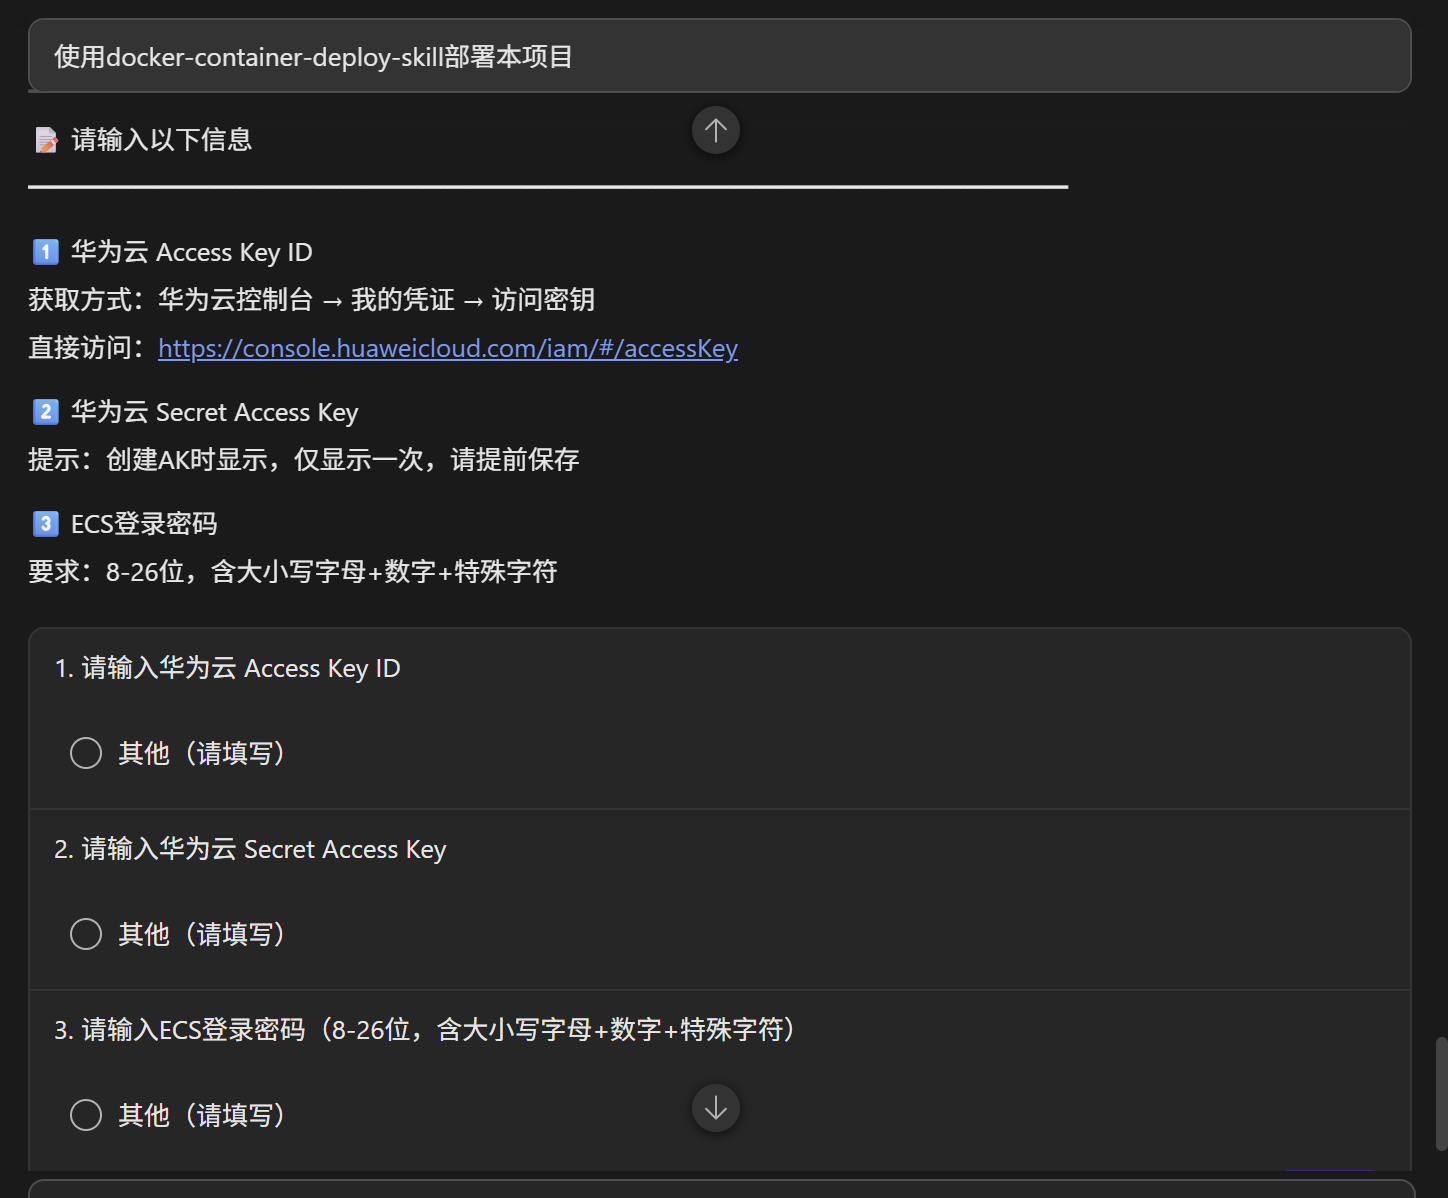The height and width of the screenshot is (1198, 1448).
Task: Click question 3 请输入ECS登录密码 text
Action: click(427, 1030)
